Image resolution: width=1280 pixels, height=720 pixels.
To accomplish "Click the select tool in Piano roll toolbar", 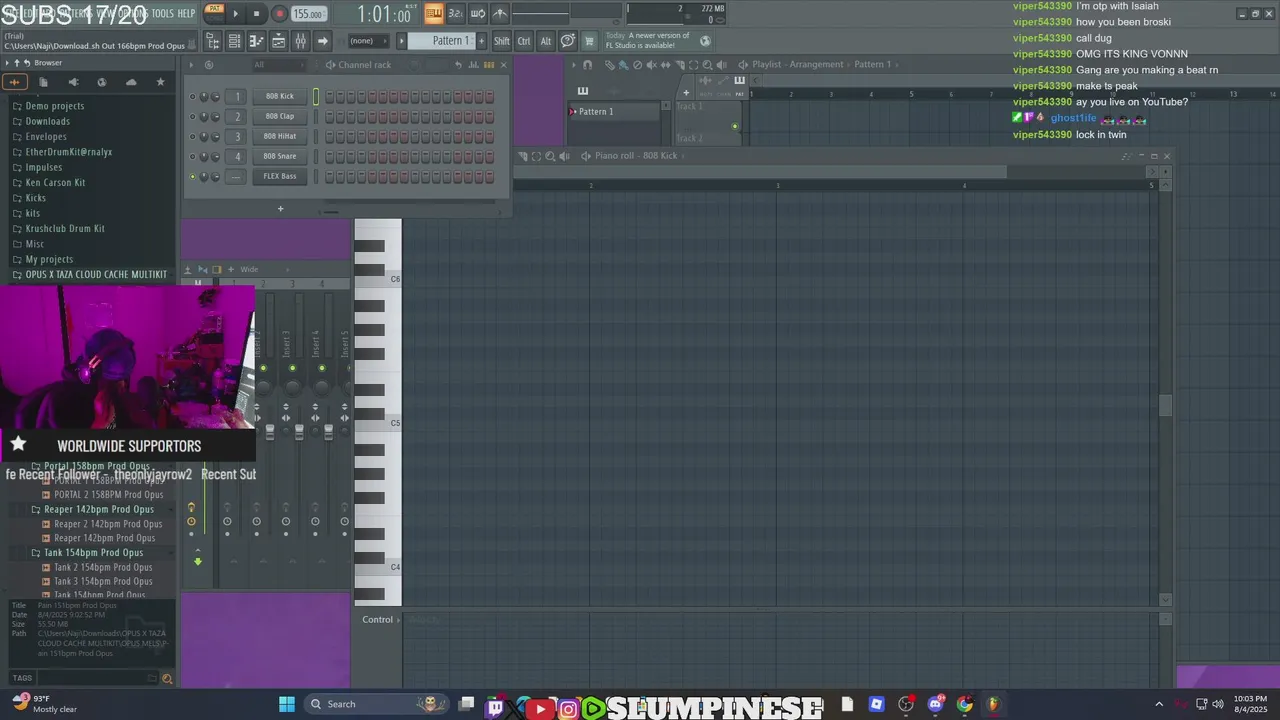I will tap(536, 156).
